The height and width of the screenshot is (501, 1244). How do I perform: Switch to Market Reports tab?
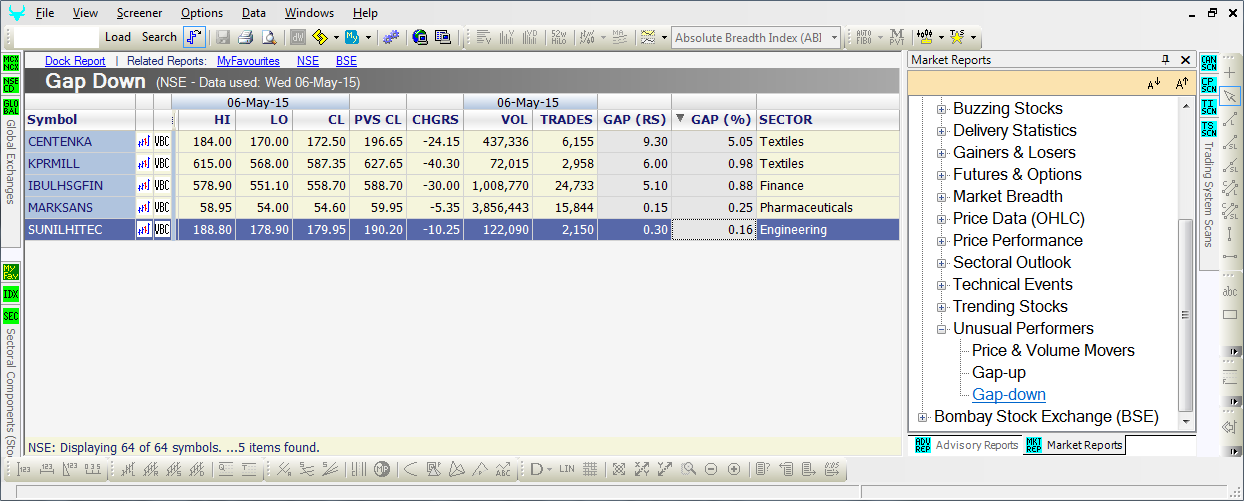tap(1075, 445)
